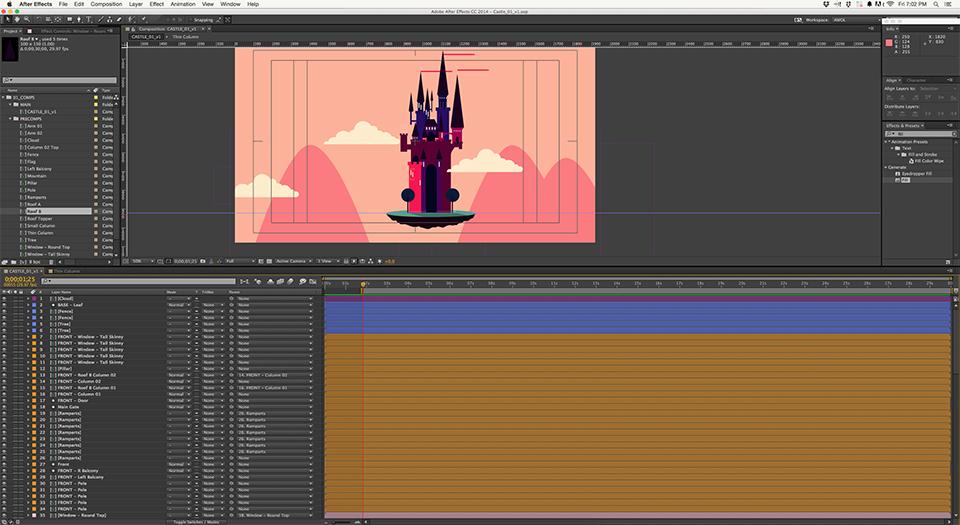Open the Composition menu
Image resolution: width=960 pixels, height=525 pixels.
[x=106, y=4]
